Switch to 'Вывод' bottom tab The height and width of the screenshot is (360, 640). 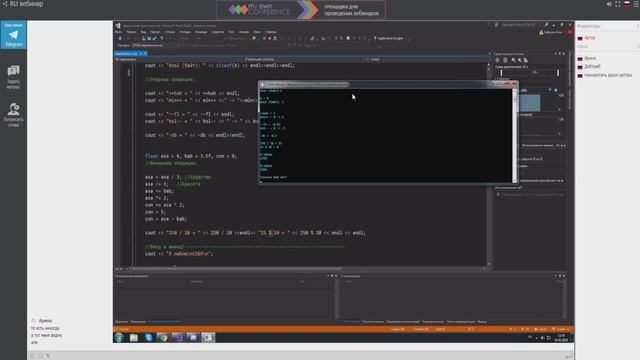tap(482, 322)
